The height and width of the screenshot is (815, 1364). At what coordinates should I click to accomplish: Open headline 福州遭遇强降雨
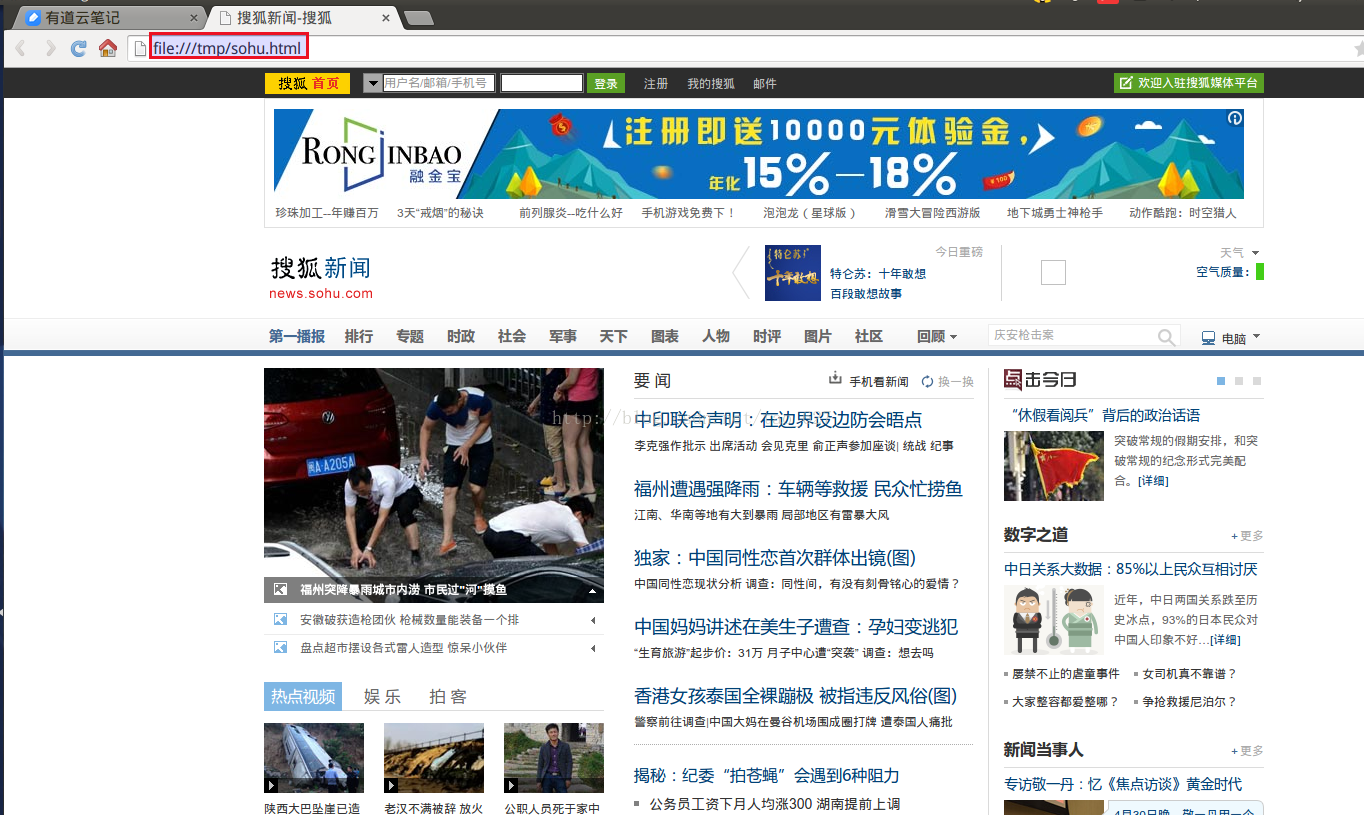798,489
